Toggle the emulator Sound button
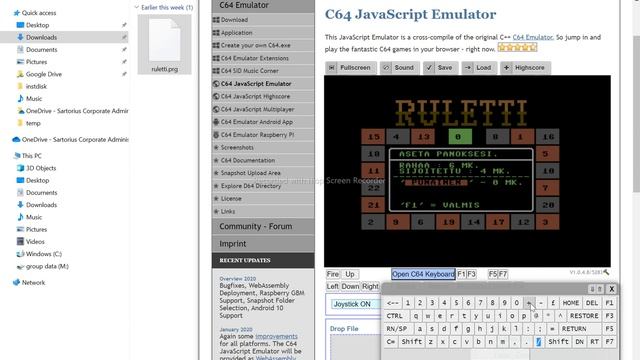Image resolution: width=640 pixels, height=360 pixels. coord(400,68)
